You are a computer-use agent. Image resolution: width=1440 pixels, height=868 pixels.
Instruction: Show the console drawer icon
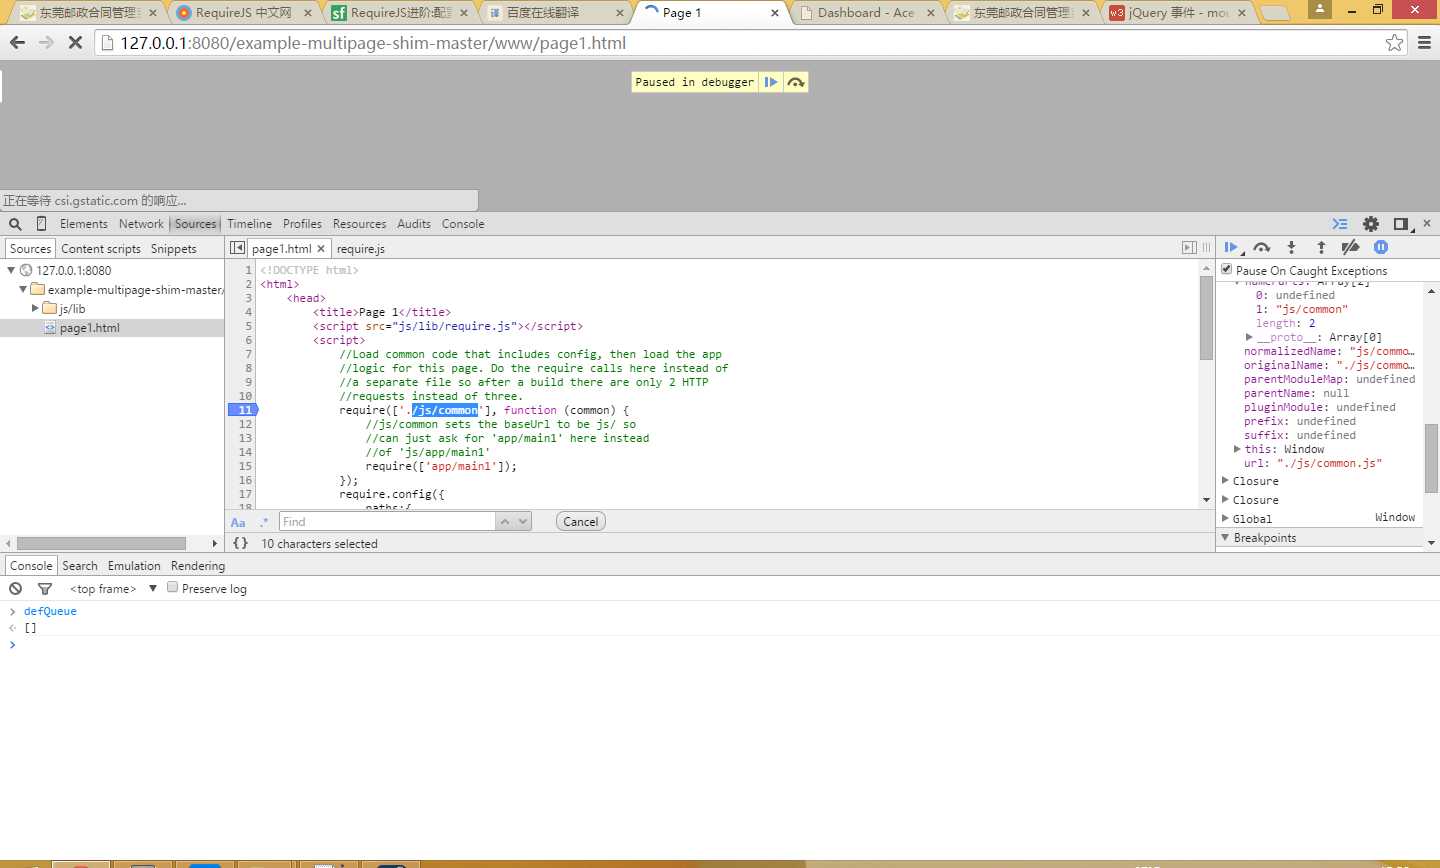[1340, 224]
